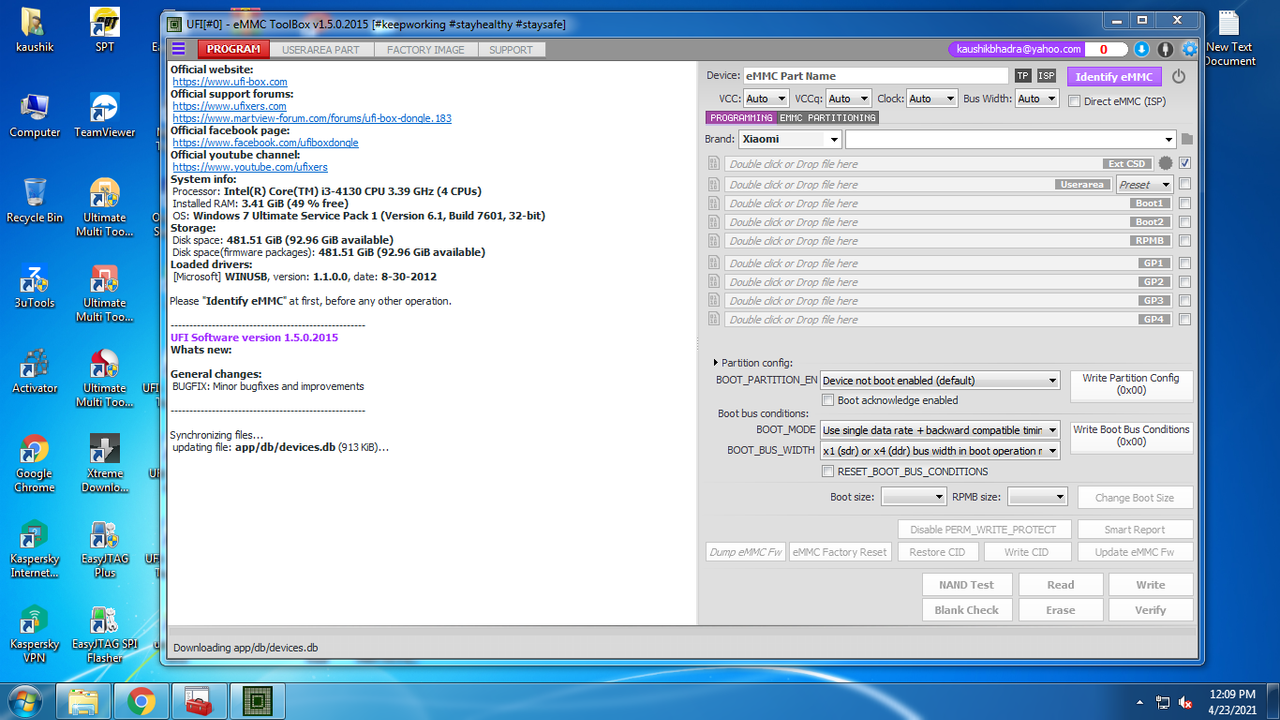Open the BOOT_MODE dropdown
1280x720 pixels.
tap(939, 430)
